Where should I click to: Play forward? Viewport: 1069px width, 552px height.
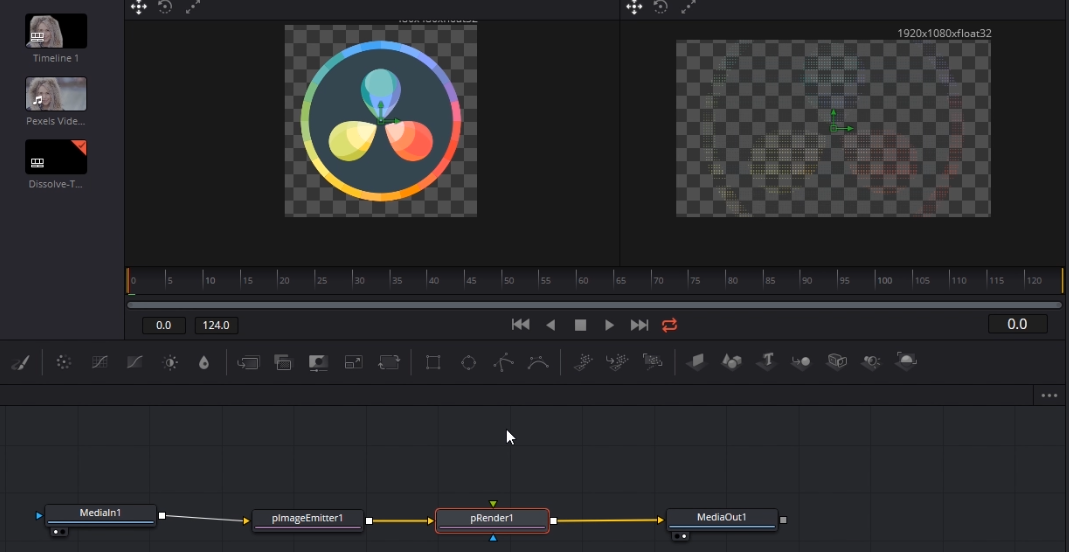click(x=609, y=325)
